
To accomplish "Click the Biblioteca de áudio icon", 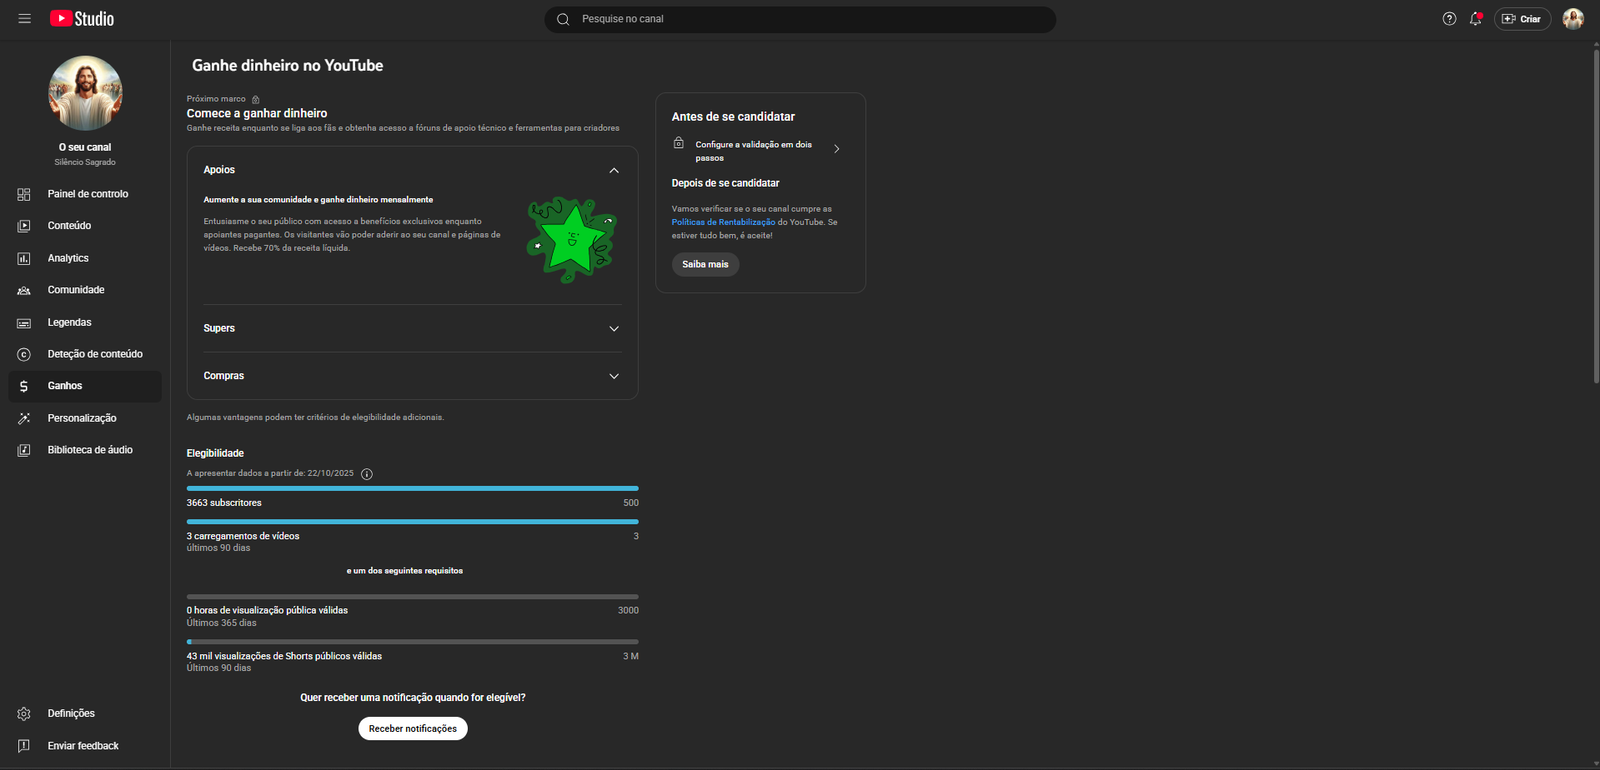I will (24, 450).
